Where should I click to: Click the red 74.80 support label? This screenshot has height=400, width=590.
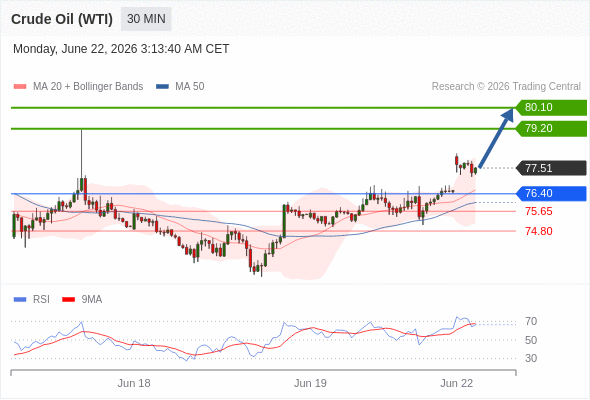538,231
